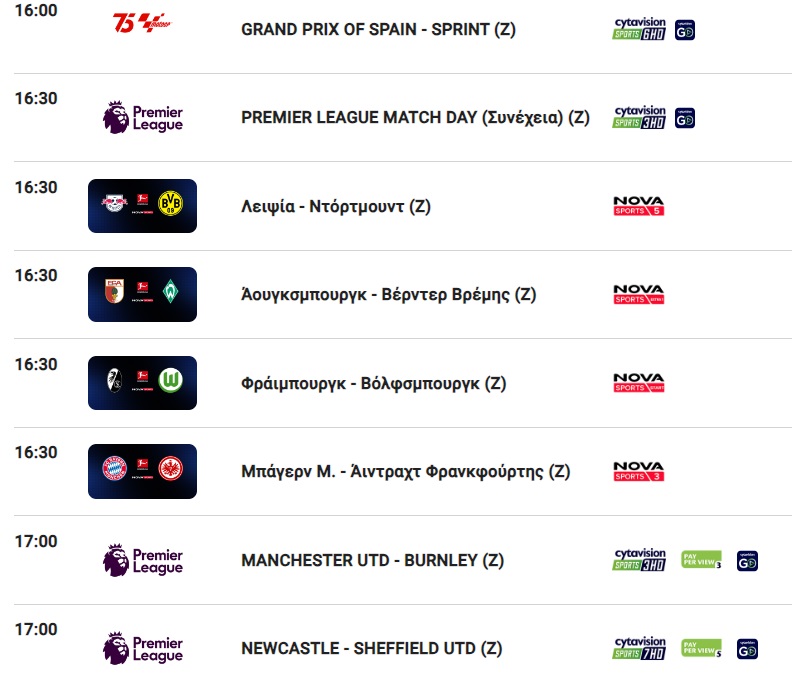Open GRAND PRIX OF SPAIN - SPRINT listing

pos(378,29)
